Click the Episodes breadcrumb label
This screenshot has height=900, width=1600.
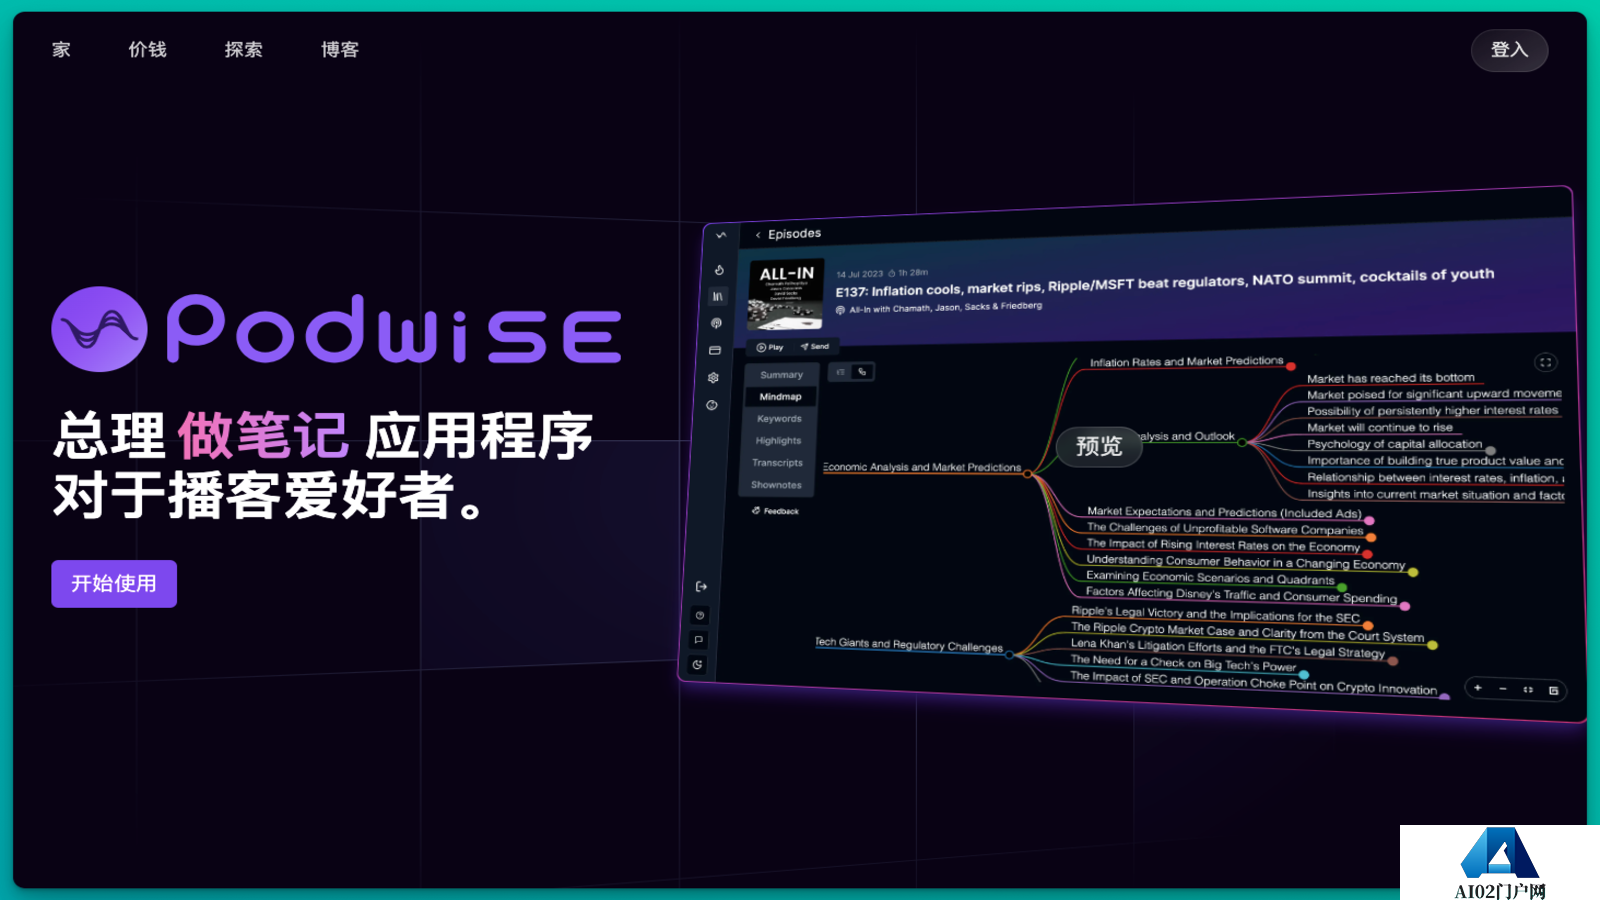[794, 234]
